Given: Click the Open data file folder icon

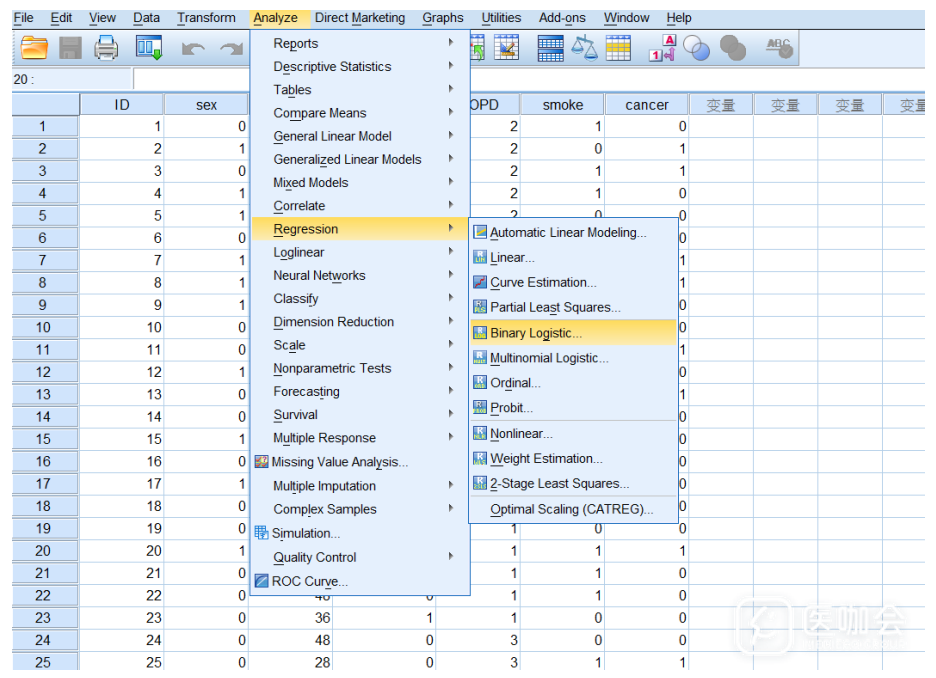Looking at the screenshot, I should (x=35, y=48).
